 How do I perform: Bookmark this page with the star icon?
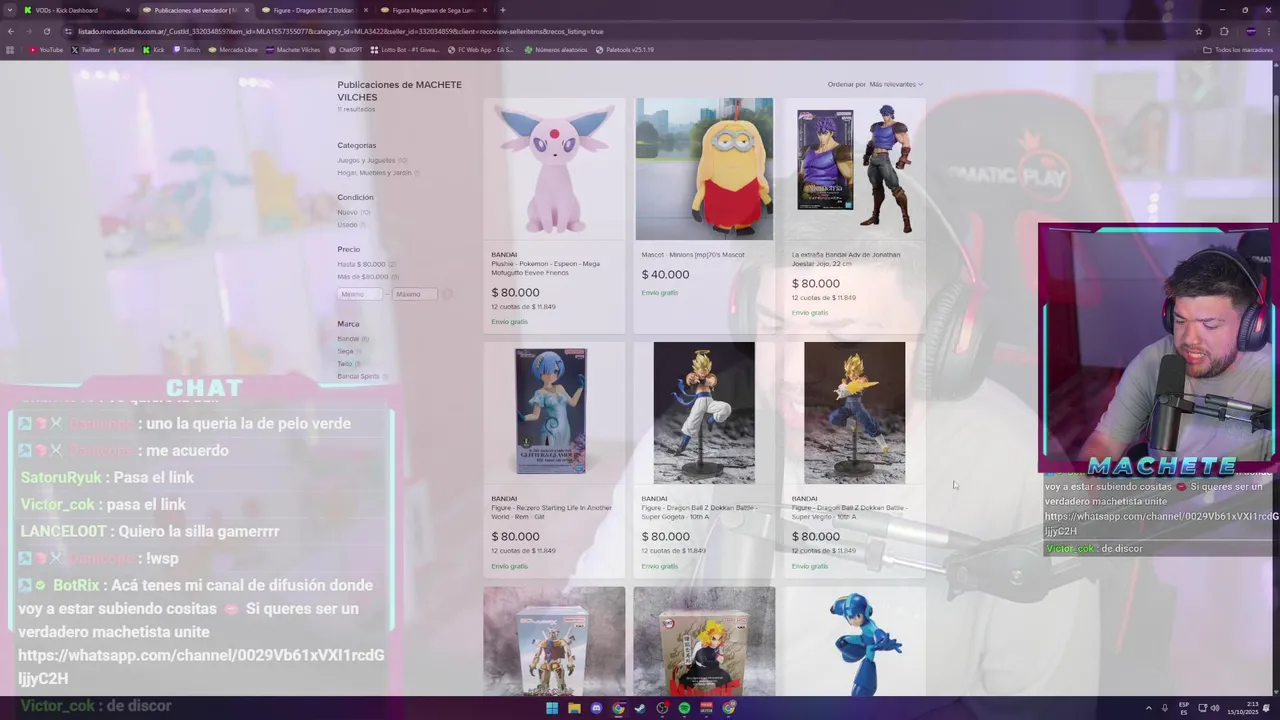1198,31
